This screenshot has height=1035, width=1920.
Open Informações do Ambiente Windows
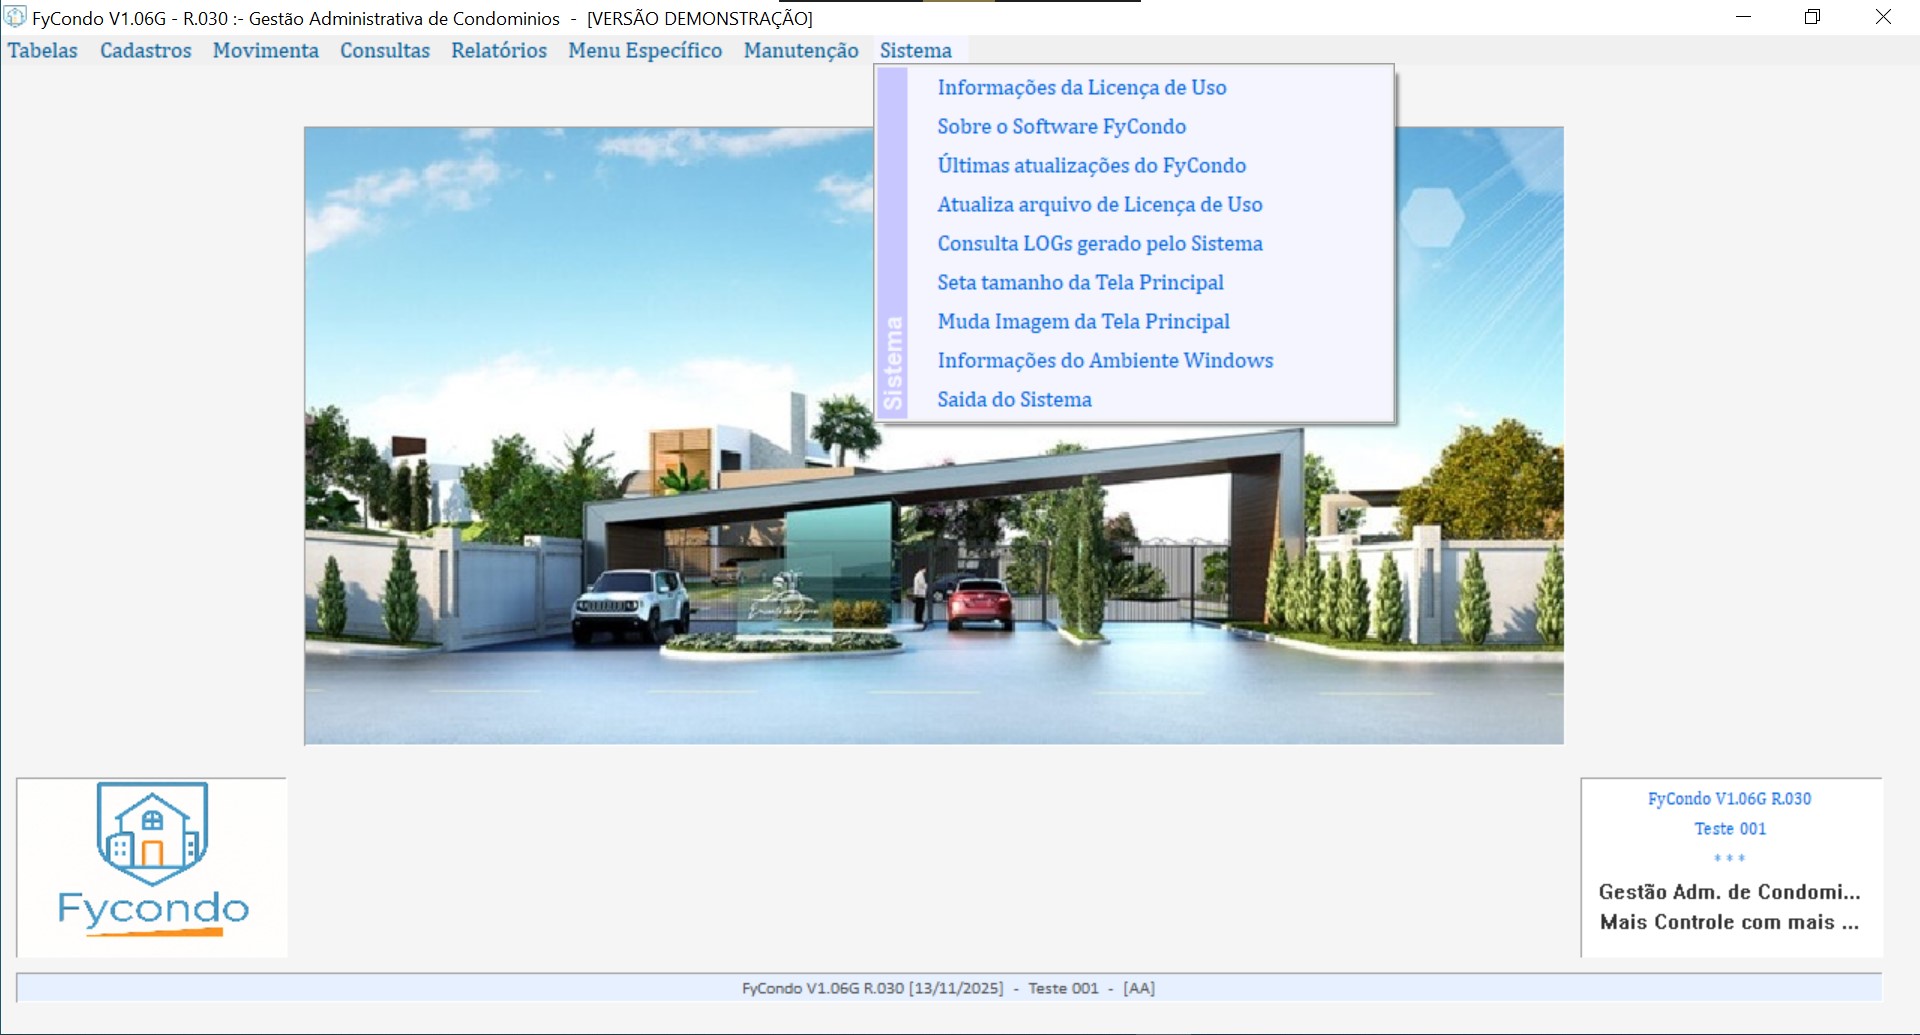pos(1106,361)
